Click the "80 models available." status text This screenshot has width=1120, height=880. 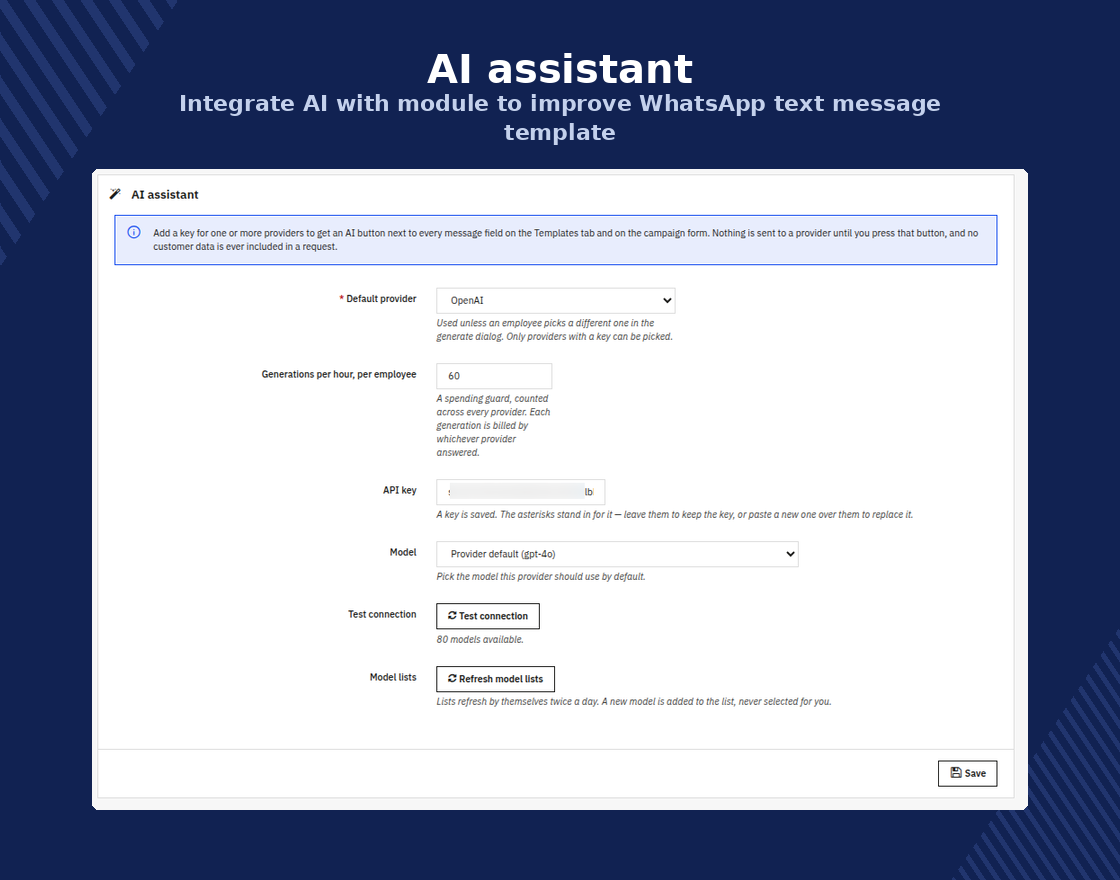pos(480,640)
